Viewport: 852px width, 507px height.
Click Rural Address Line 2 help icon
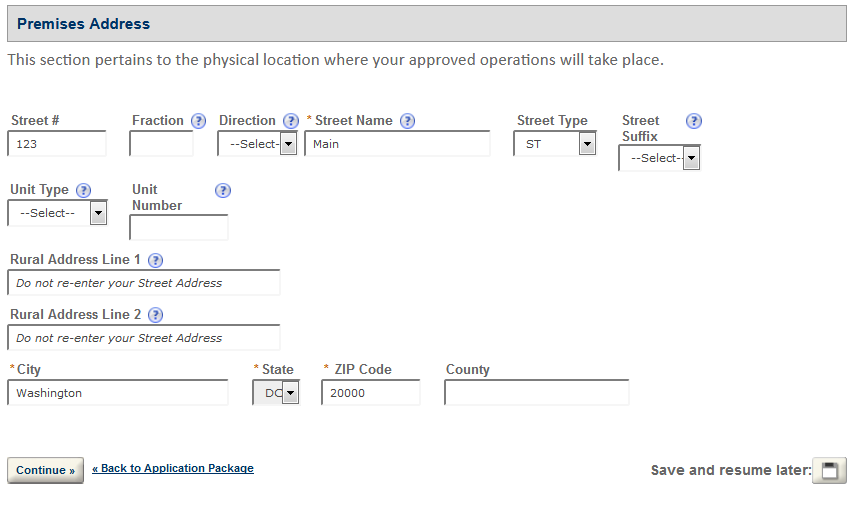(155, 315)
